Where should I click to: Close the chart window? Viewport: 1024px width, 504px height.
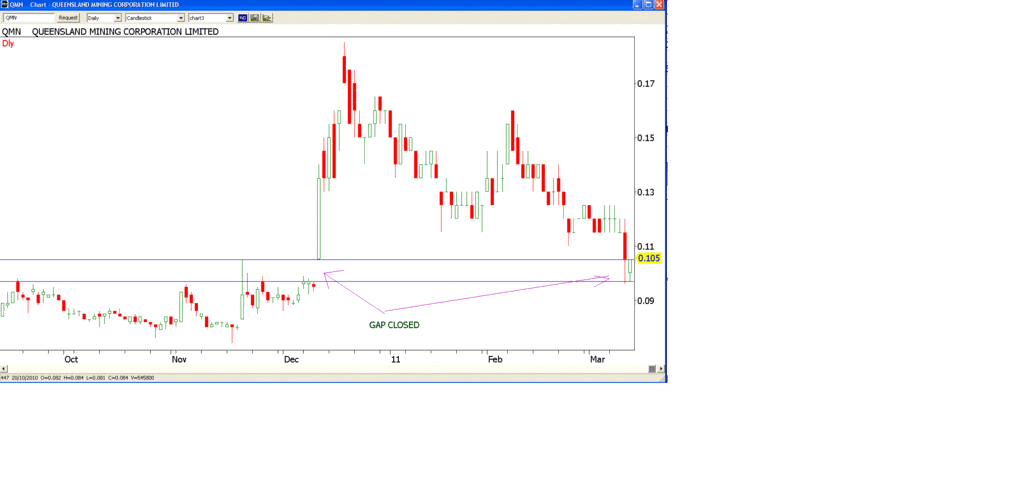pyautogui.click(x=660, y=5)
